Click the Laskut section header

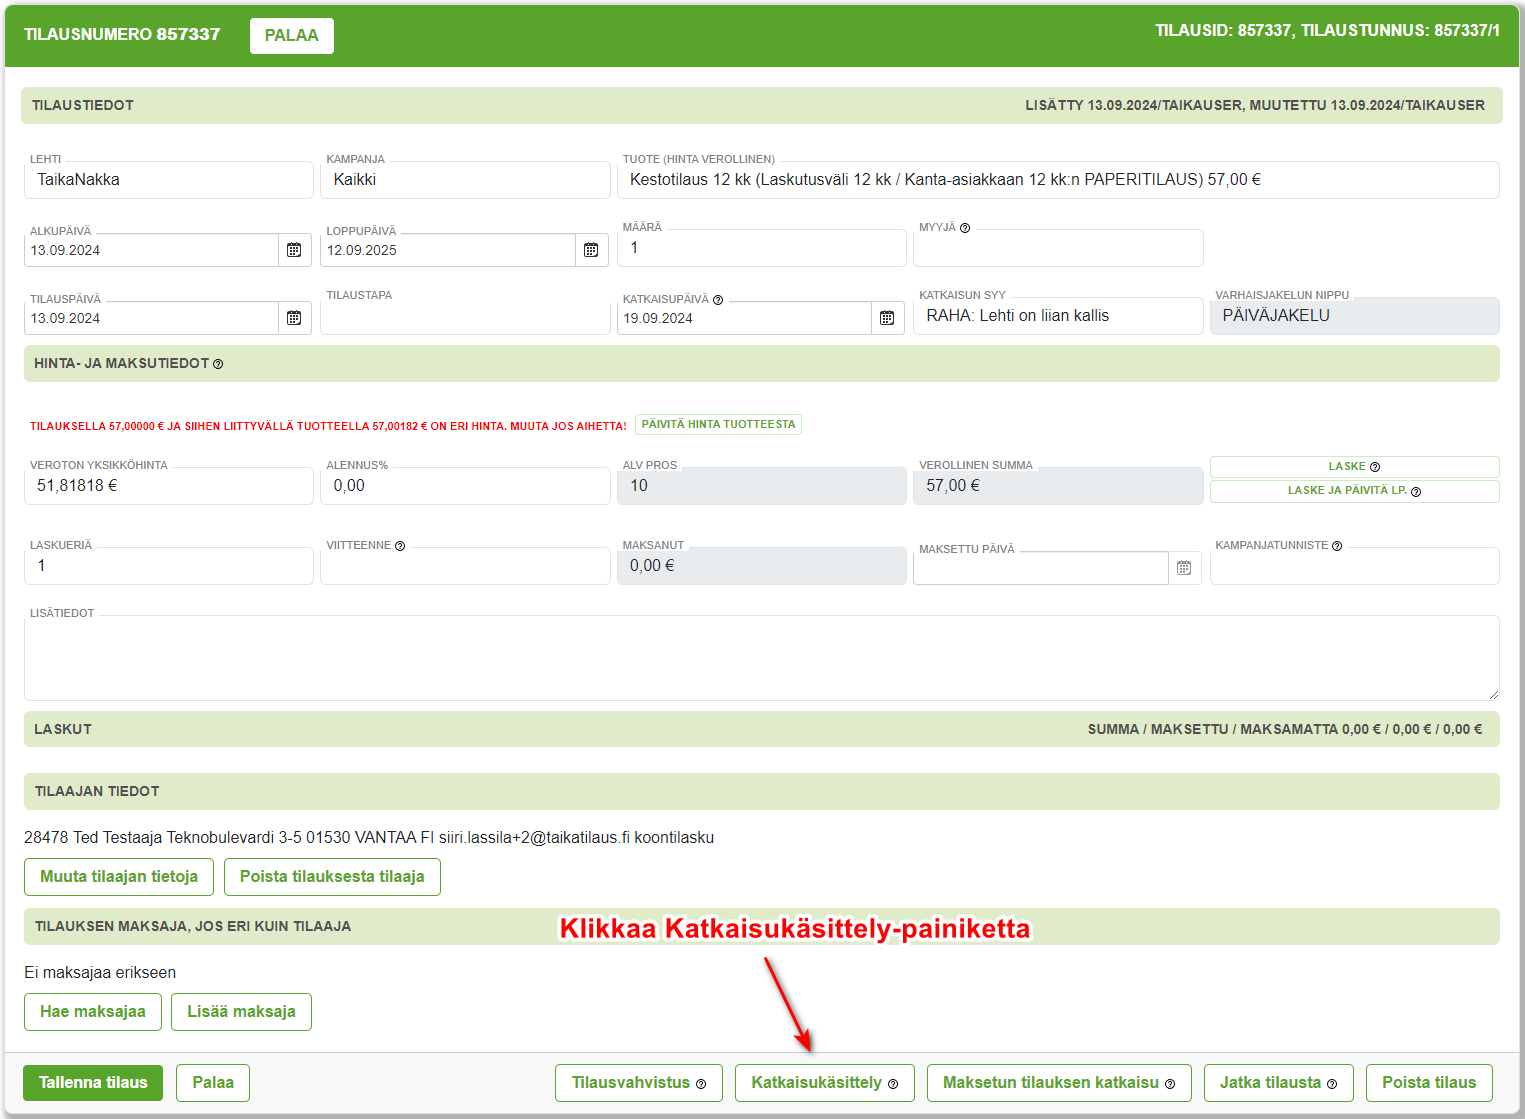pos(762,729)
